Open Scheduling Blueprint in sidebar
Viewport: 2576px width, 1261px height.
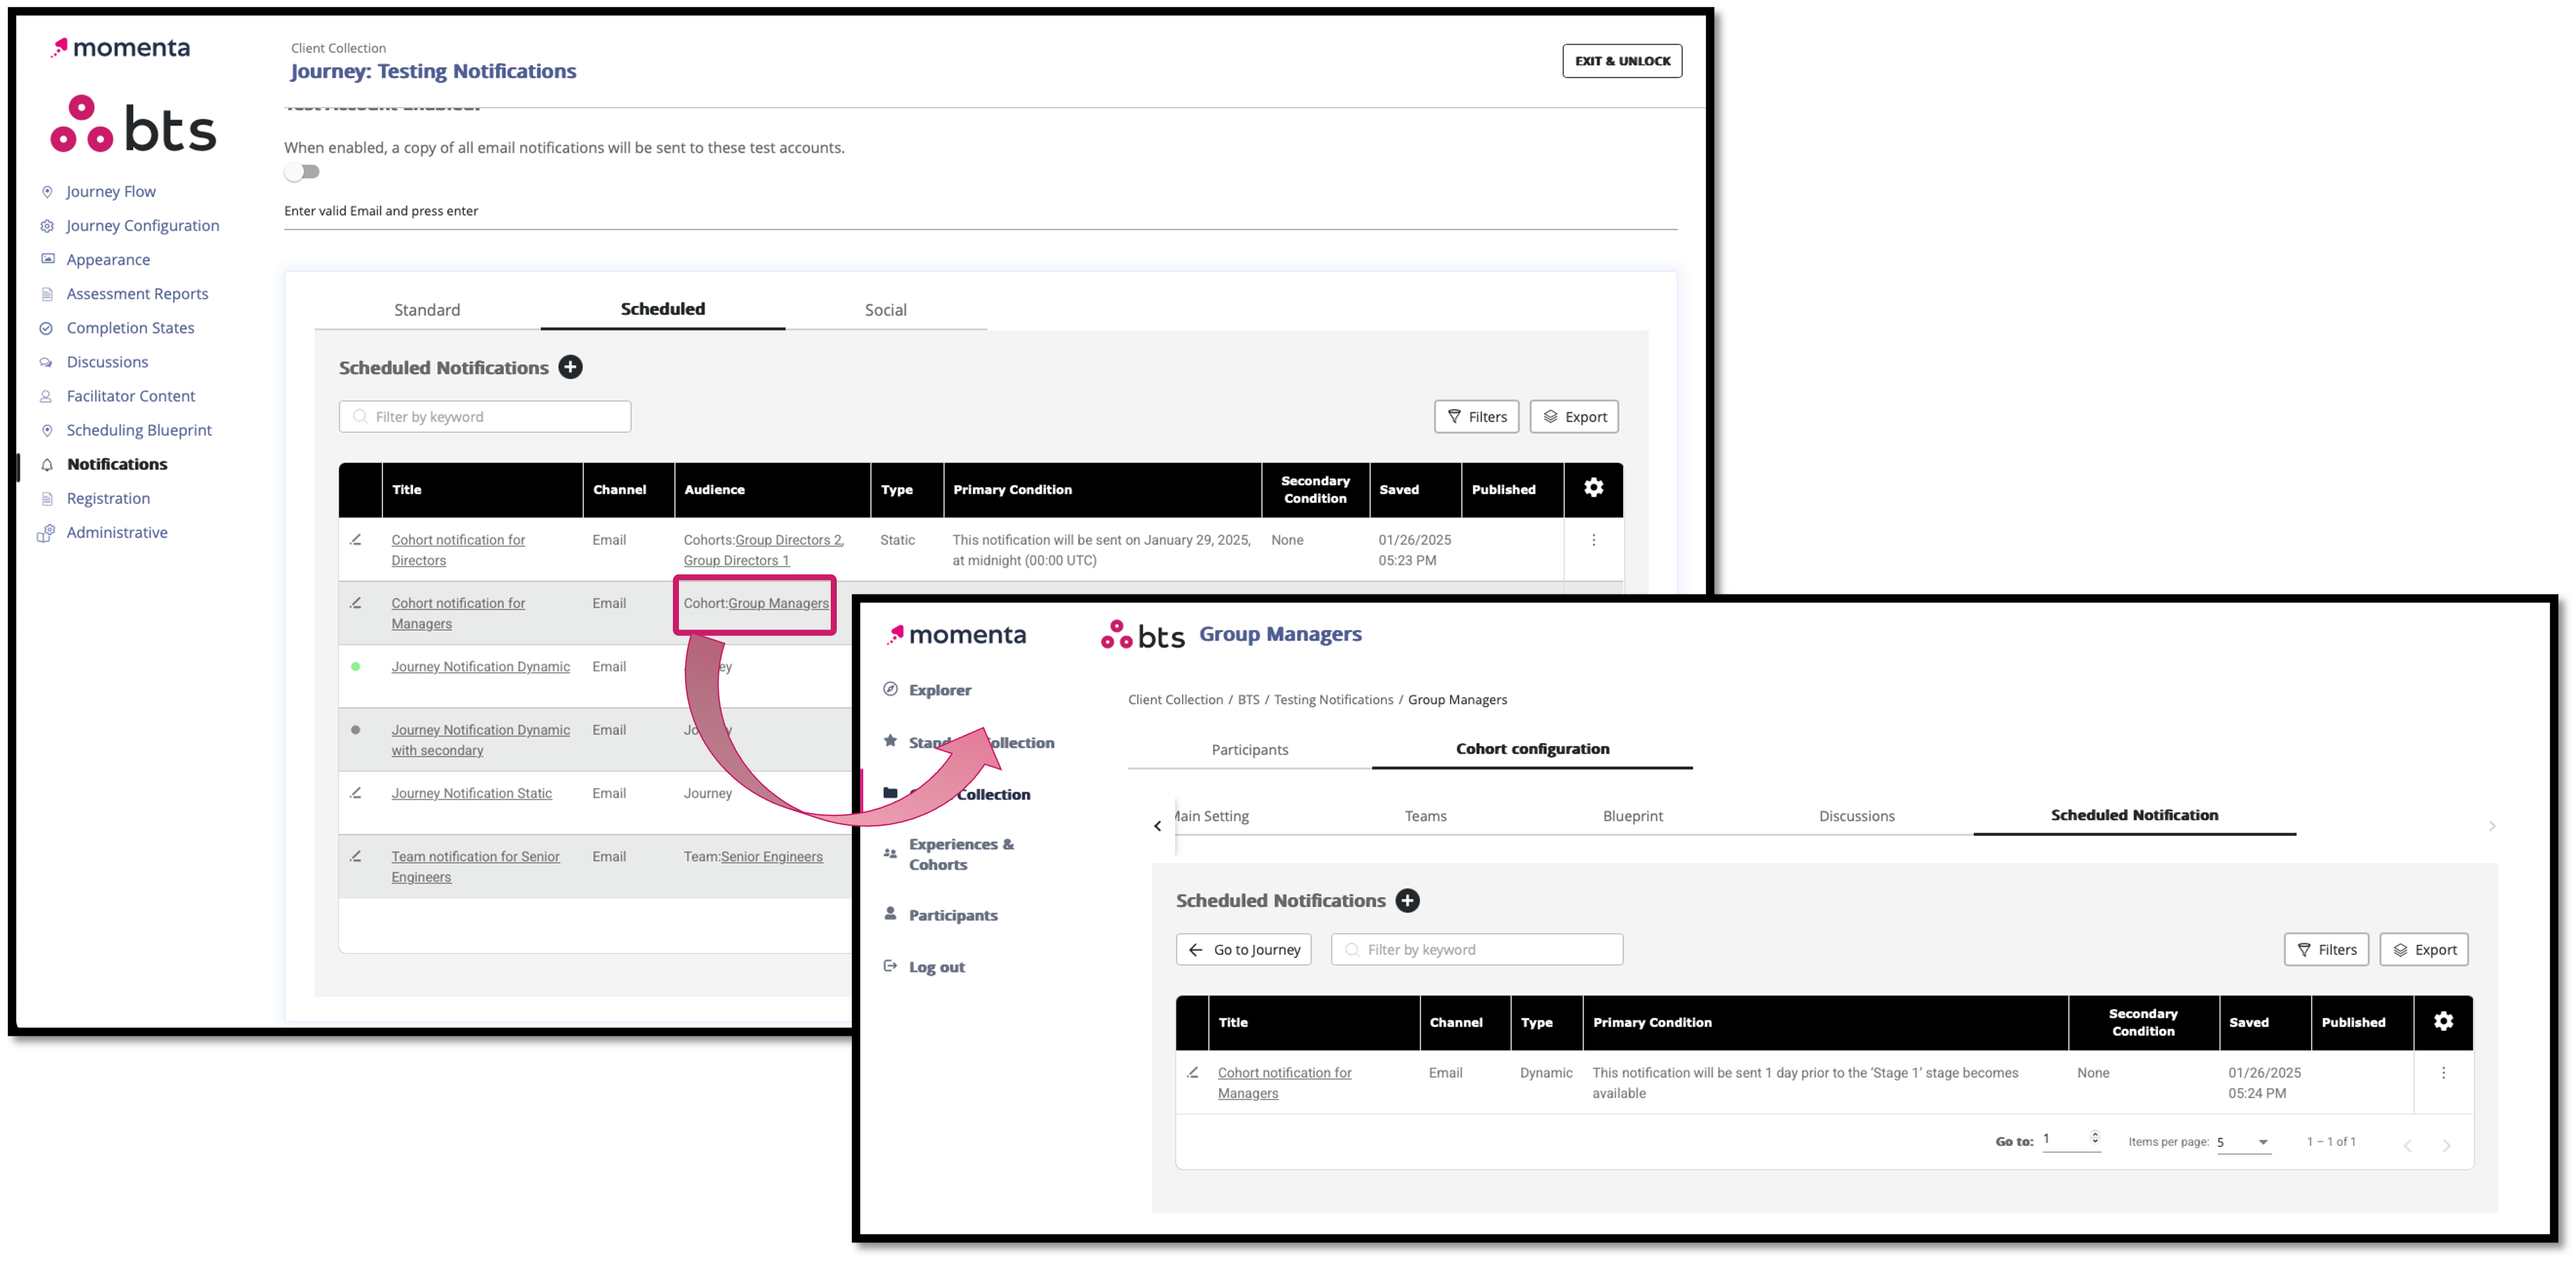pyautogui.click(x=139, y=430)
